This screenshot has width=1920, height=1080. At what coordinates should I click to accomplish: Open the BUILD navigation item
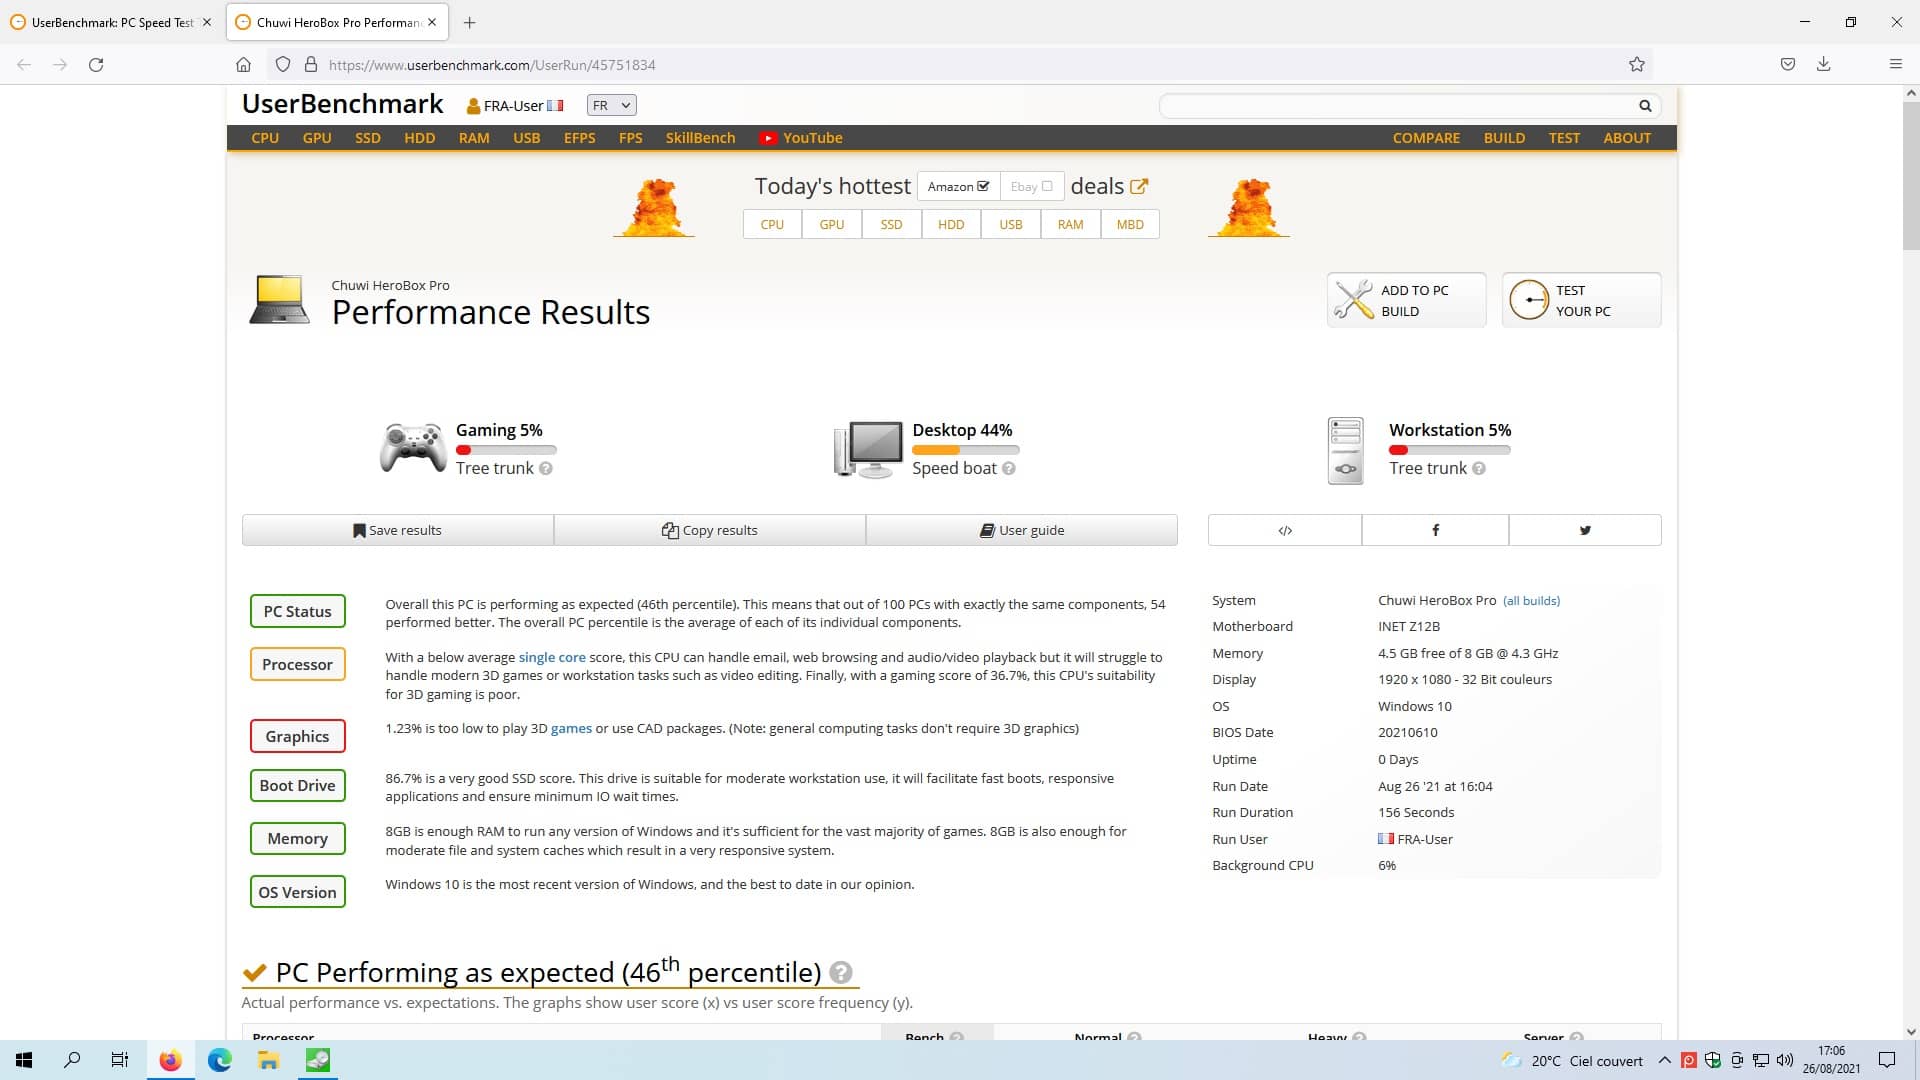click(1504, 138)
